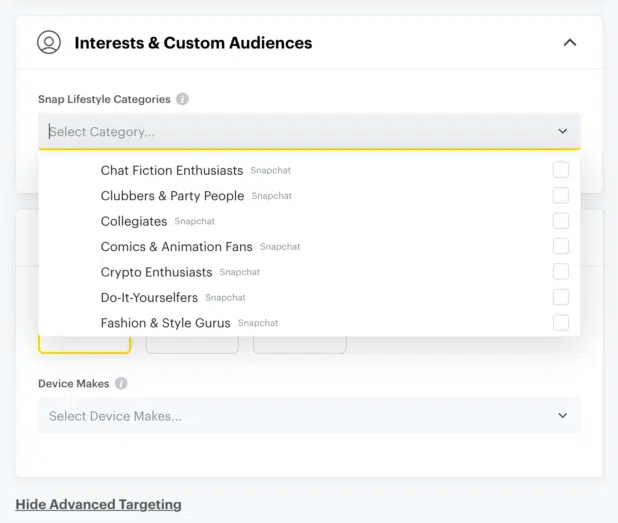Collapse Interests & Custom Audiences section chevron
The image size is (618, 523).
click(570, 43)
